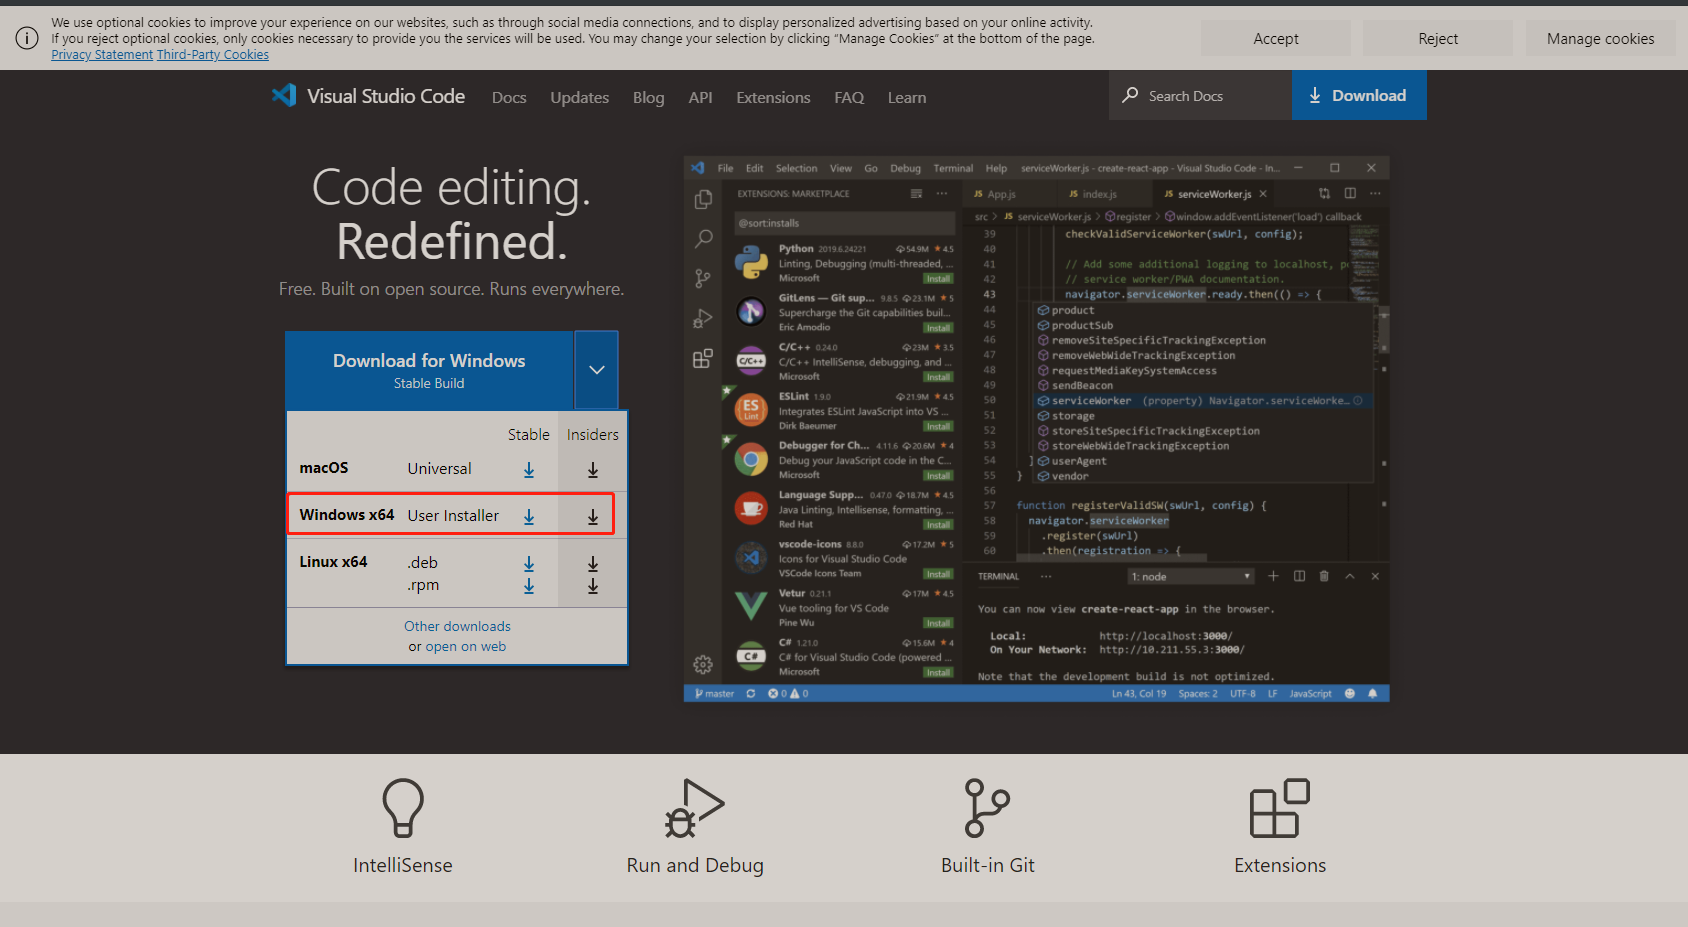The image size is (1688, 927).
Task: Open the Privacy Statement link
Action: click(x=102, y=55)
